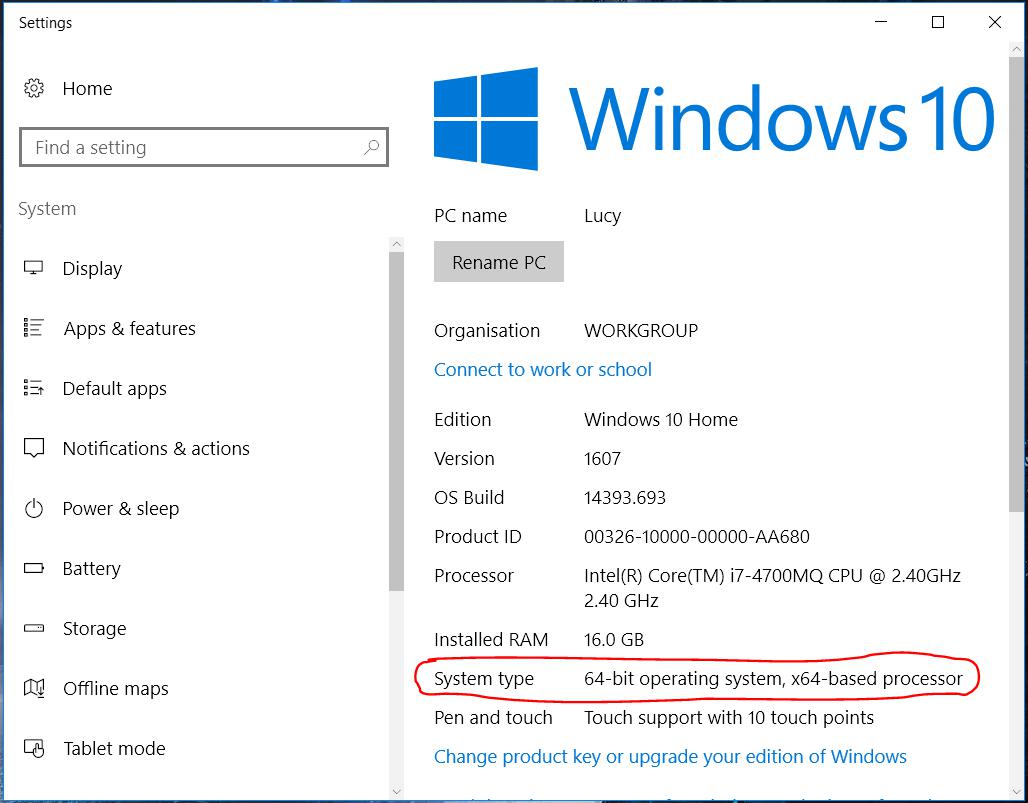1028x803 pixels.
Task: Click the WORKGROUP organisation value
Action: click(x=641, y=330)
